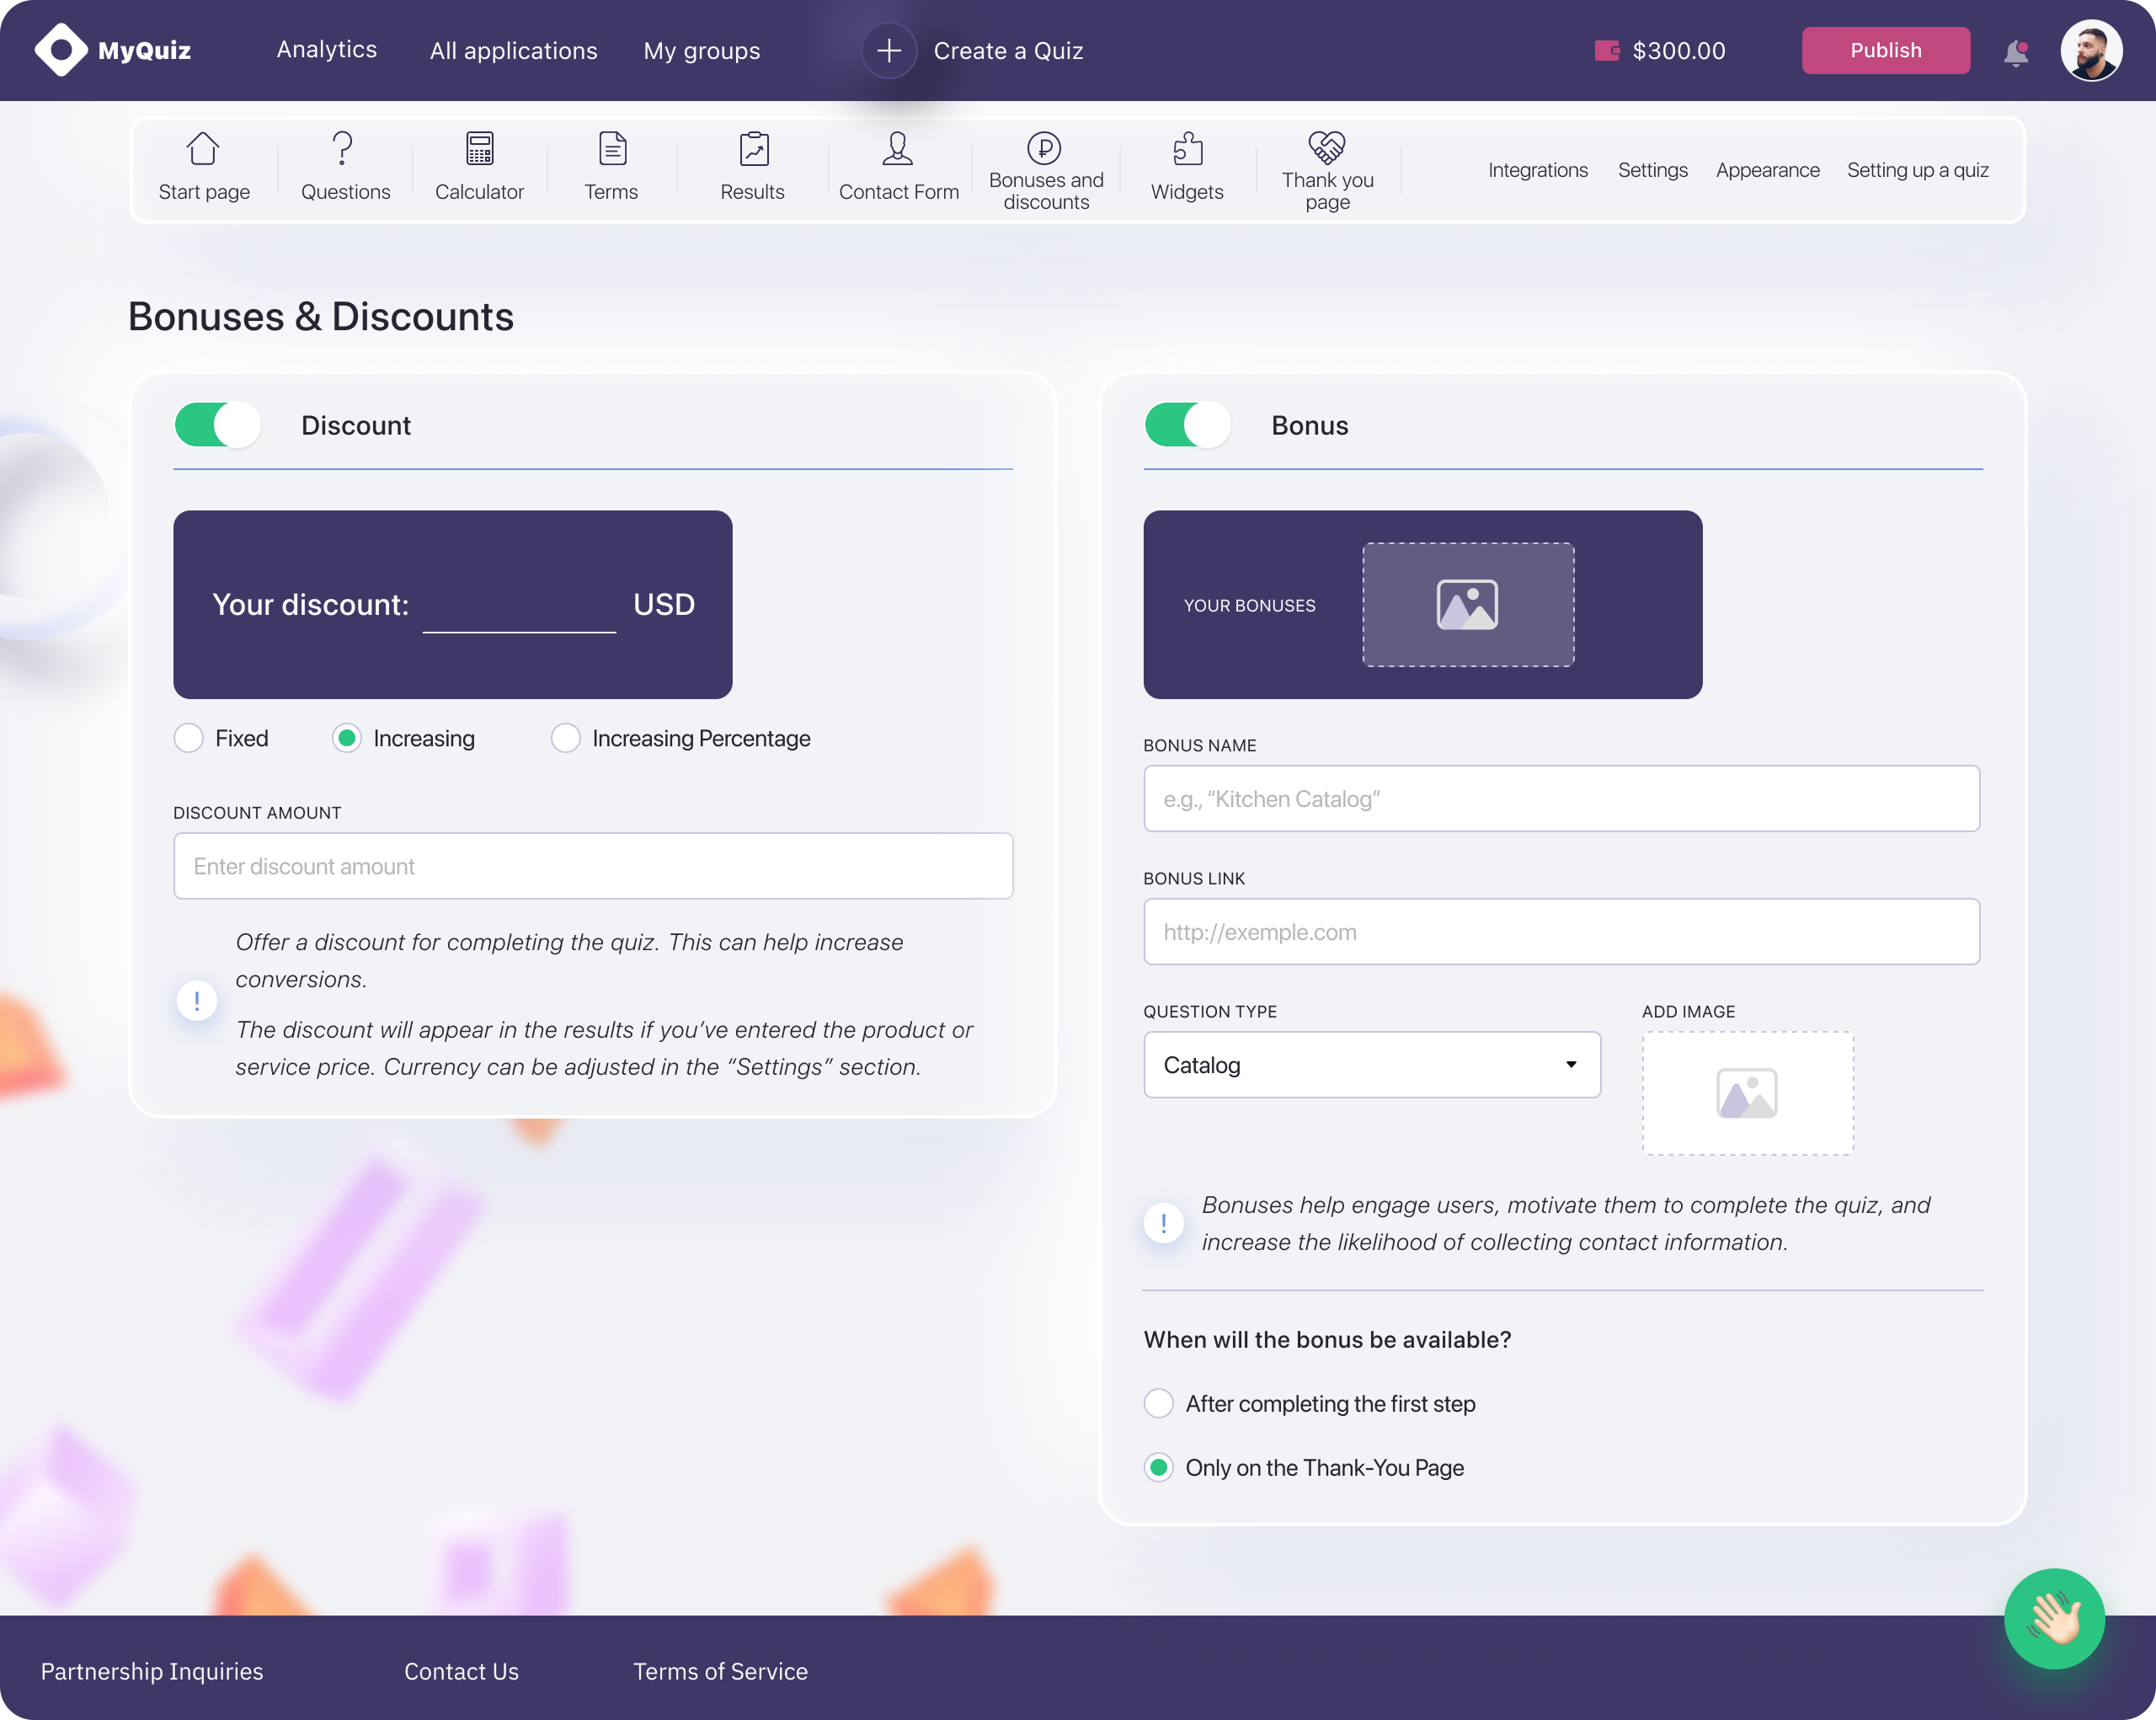Open the Results clipboard icon
This screenshot has height=1720, width=2156.
[x=753, y=149]
